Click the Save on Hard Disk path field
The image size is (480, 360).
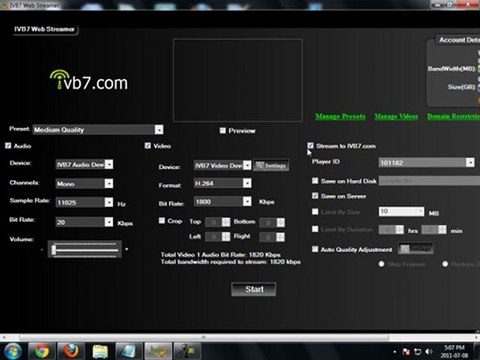[x=429, y=181]
